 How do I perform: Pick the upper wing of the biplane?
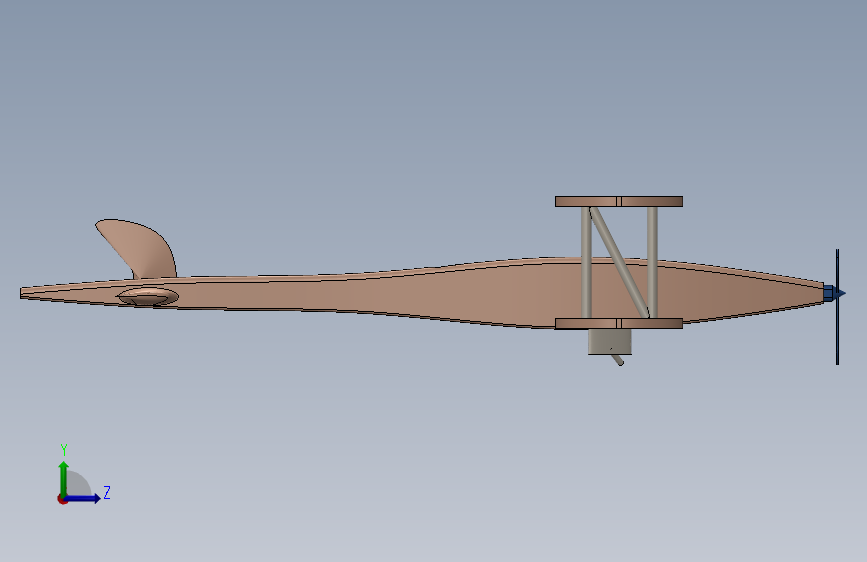pos(619,201)
